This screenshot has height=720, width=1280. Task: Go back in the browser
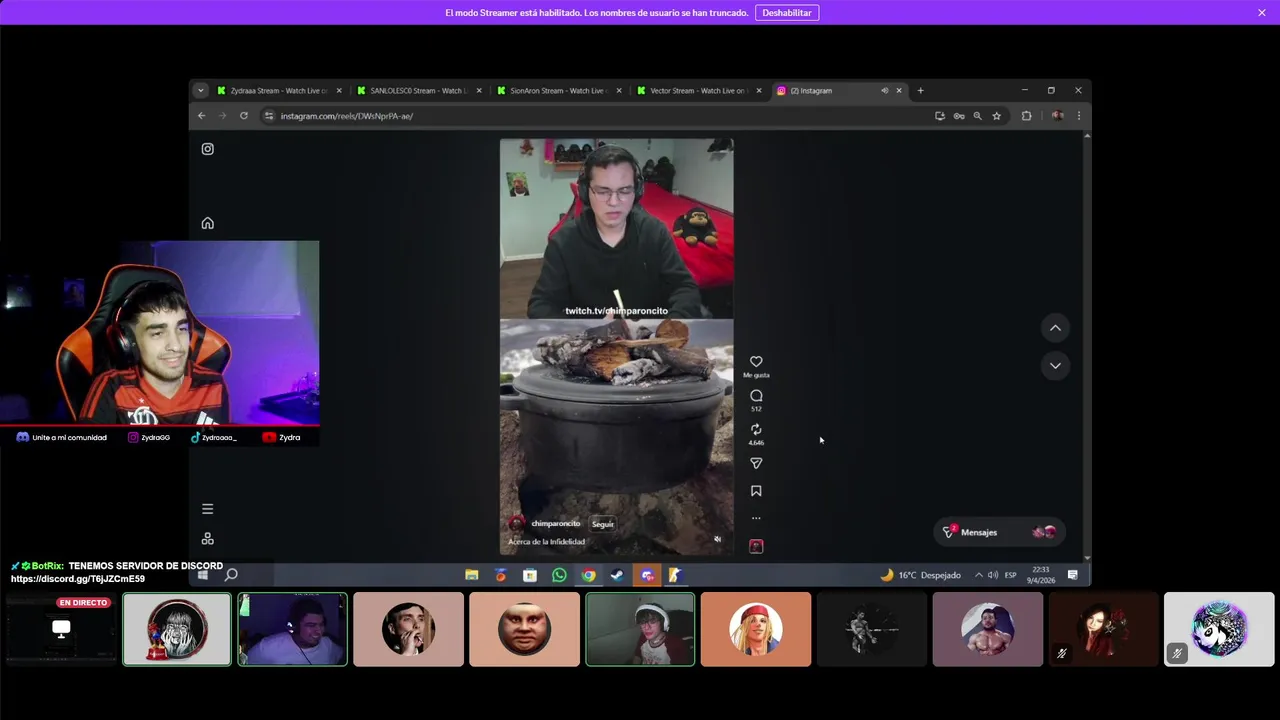click(x=201, y=116)
